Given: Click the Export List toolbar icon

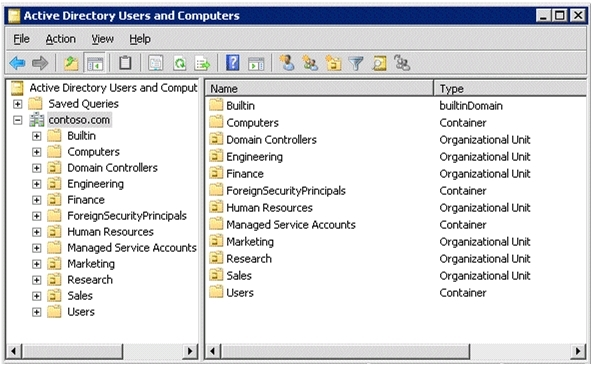Looking at the screenshot, I should [202, 63].
